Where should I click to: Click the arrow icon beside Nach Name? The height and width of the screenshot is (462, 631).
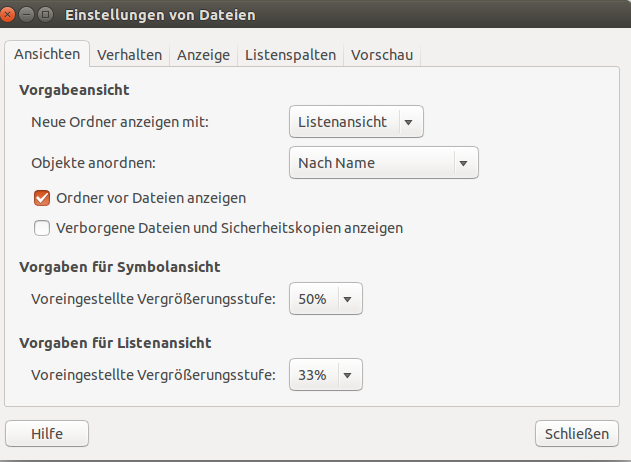point(464,163)
